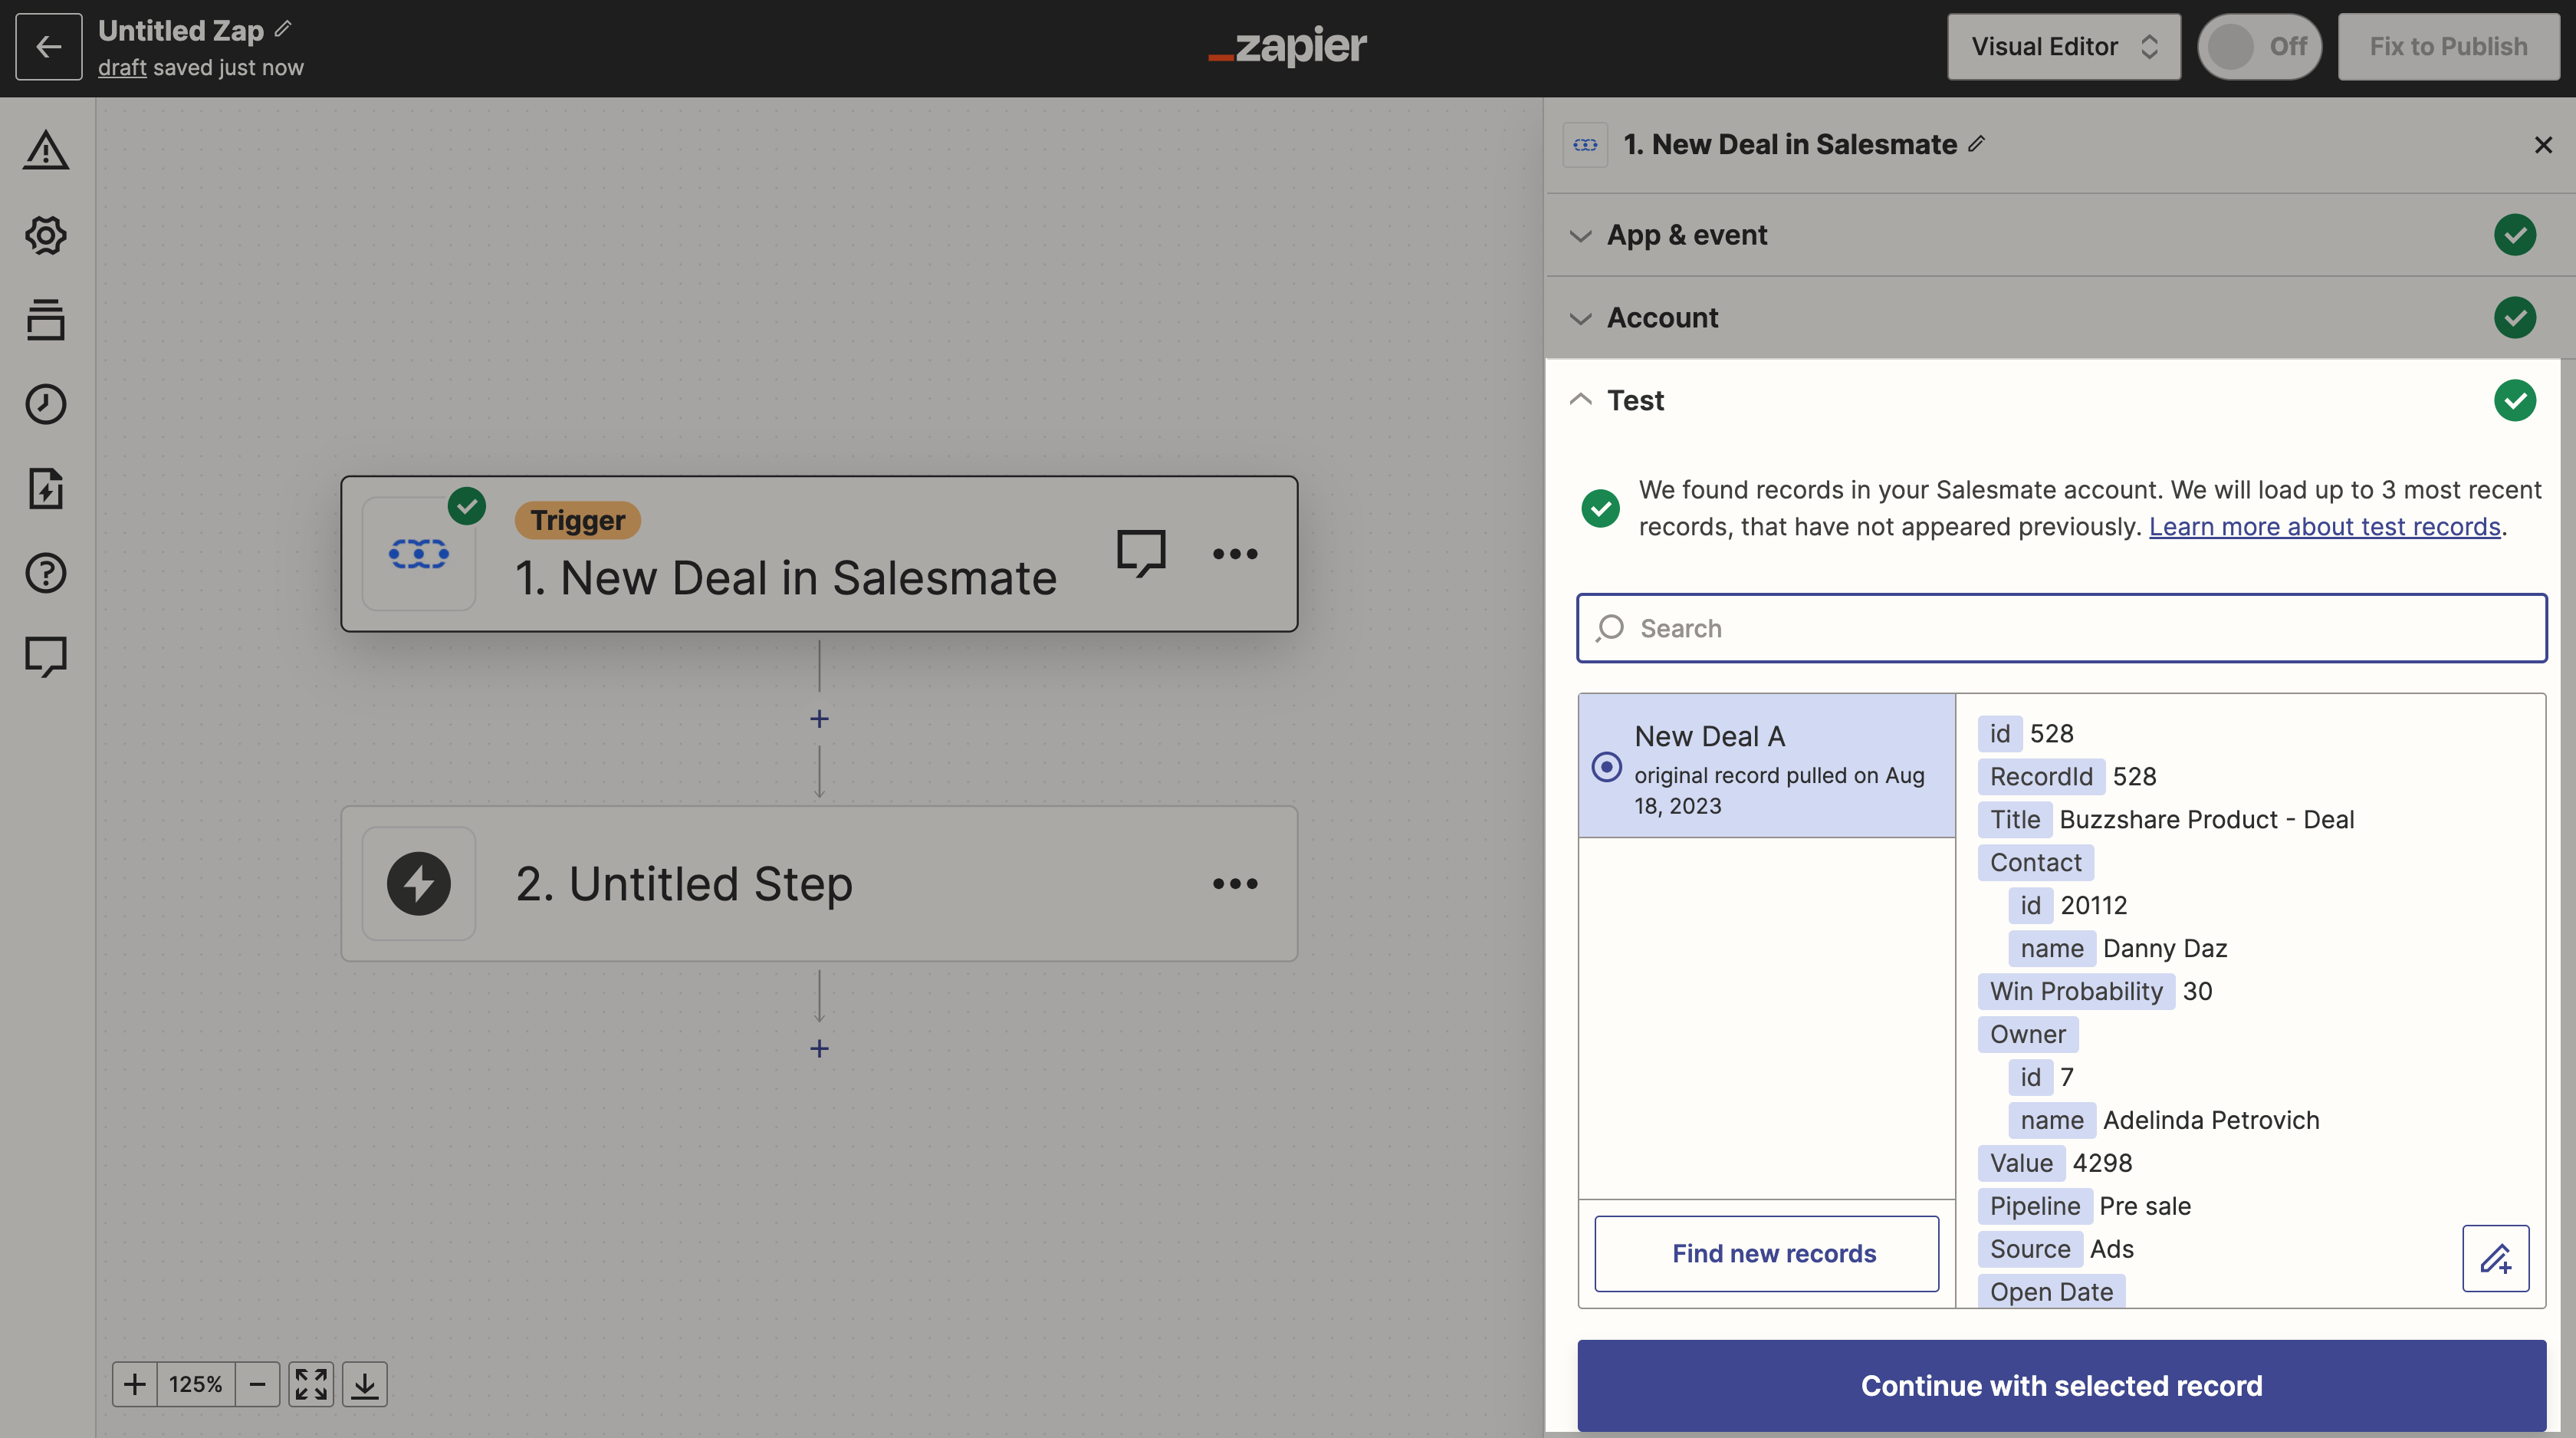2576x1438 pixels.
Task: Export canvas with download icon
Action: point(365,1384)
